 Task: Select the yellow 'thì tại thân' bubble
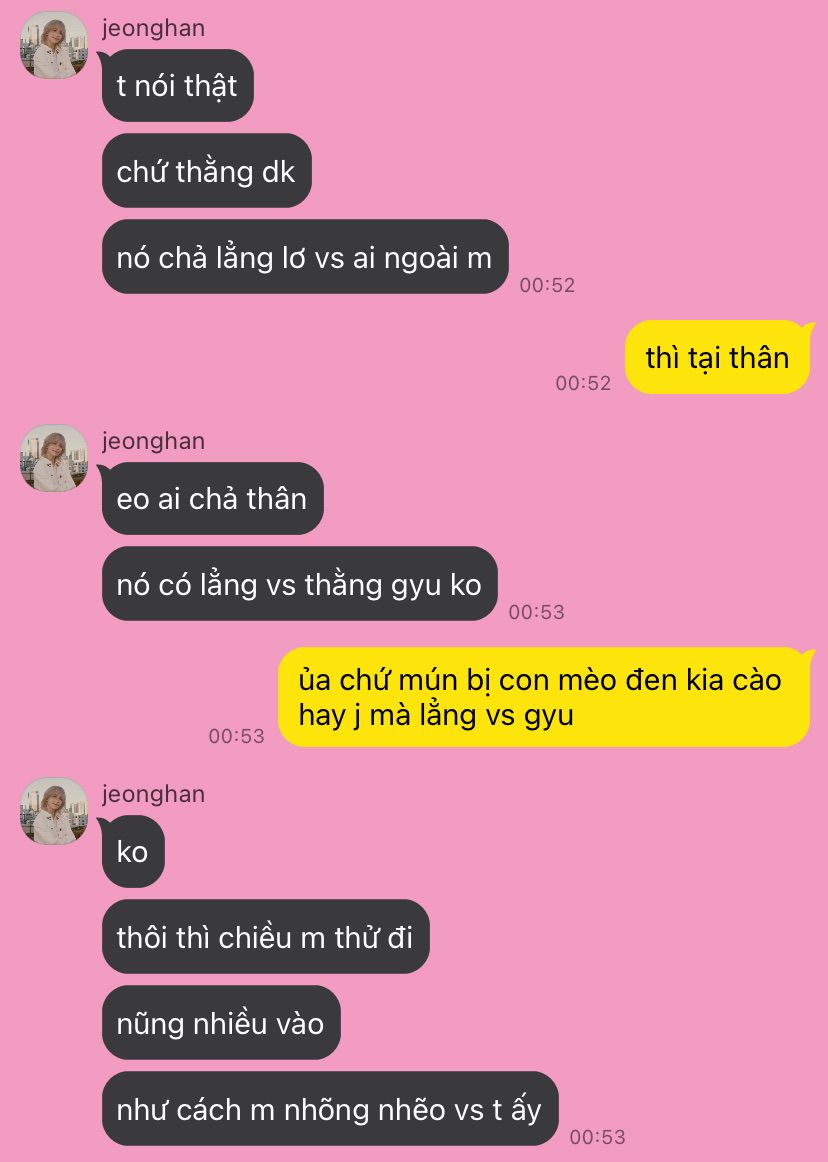click(x=717, y=357)
